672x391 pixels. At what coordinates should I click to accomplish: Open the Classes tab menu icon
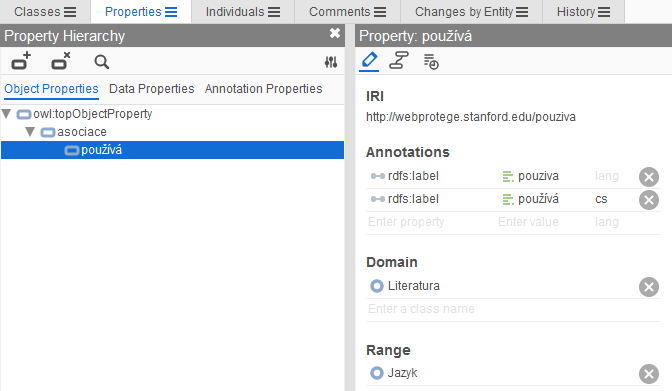pos(70,12)
